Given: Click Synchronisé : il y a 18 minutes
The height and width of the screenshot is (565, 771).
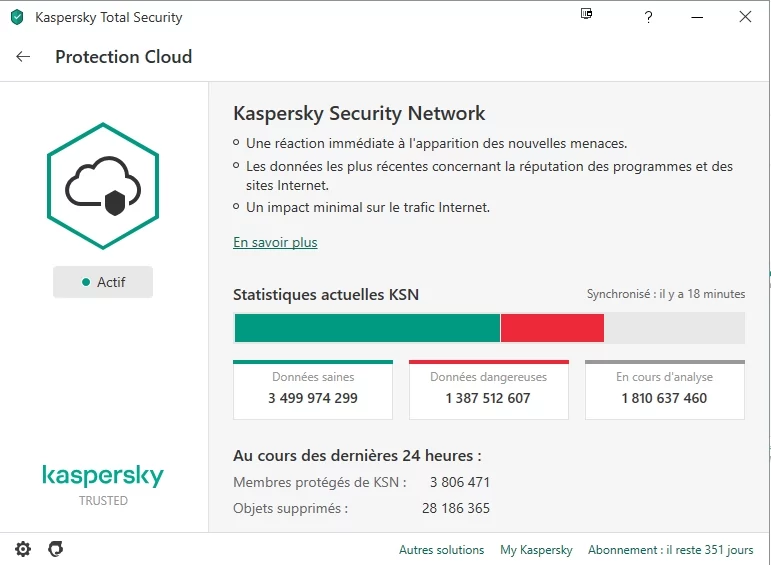Looking at the screenshot, I should point(666,294).
